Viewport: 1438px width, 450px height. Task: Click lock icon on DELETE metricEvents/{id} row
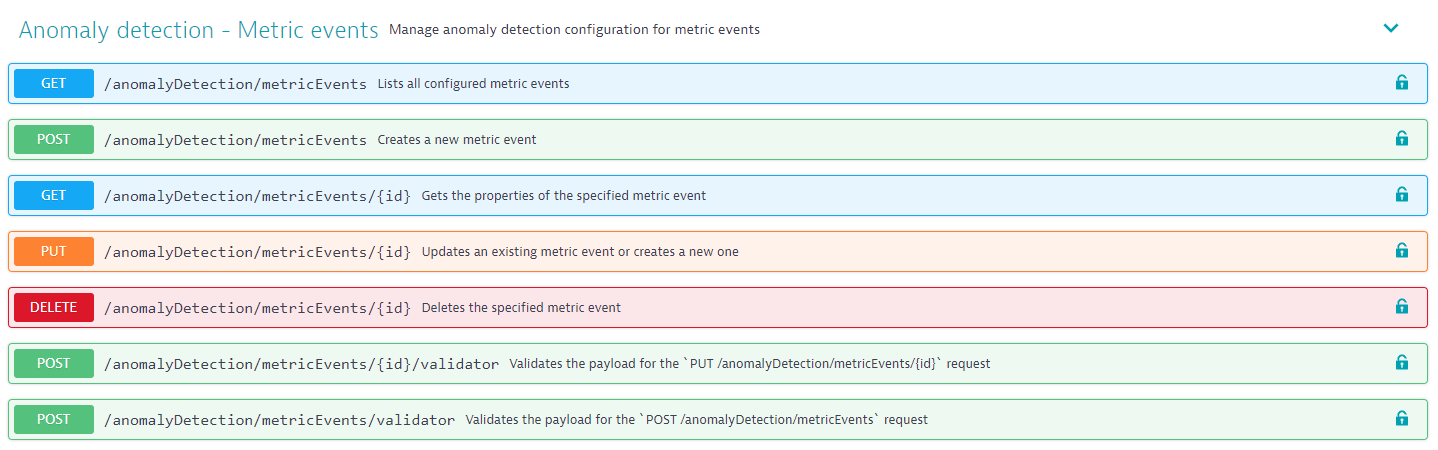[1402, 307]
